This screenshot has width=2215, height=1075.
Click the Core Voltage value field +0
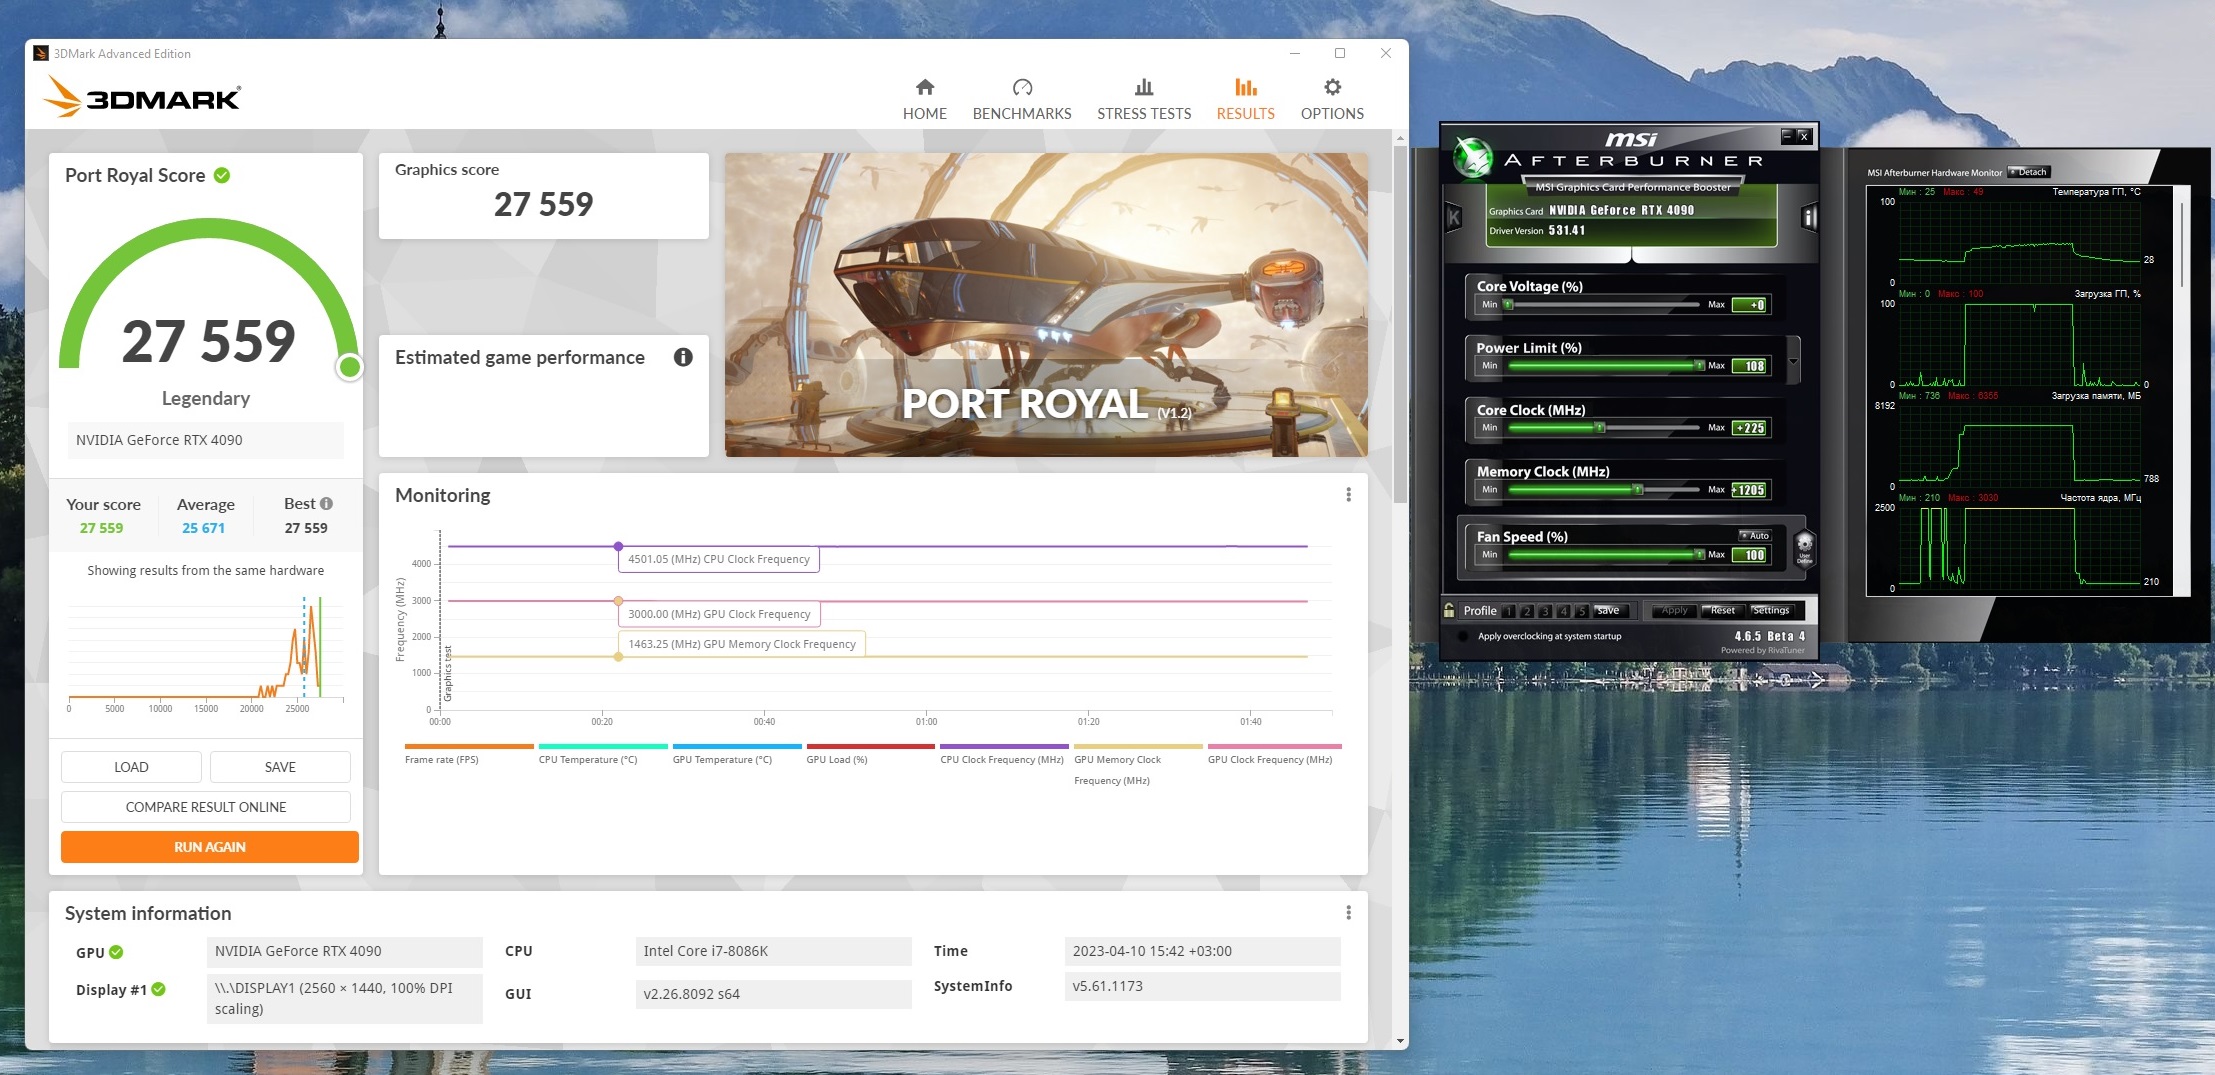[1750, 305]
